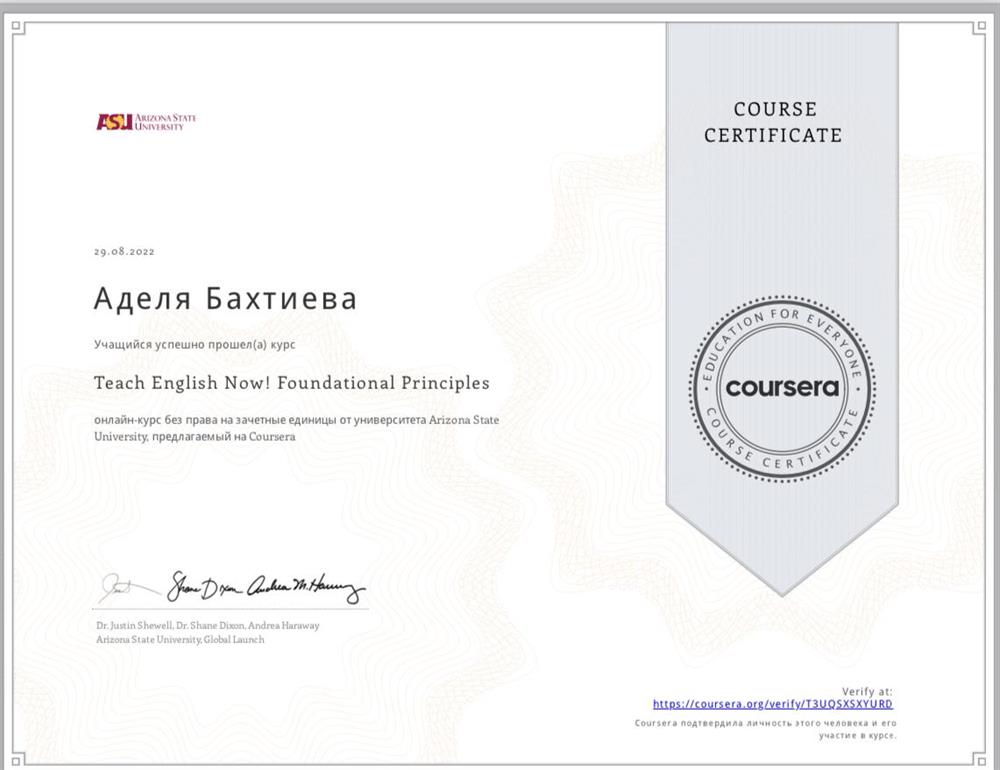Click the pointed bottom tip of the gray ribbon
The height and width of the screenshot is (770, 1000).
[781, 592]
